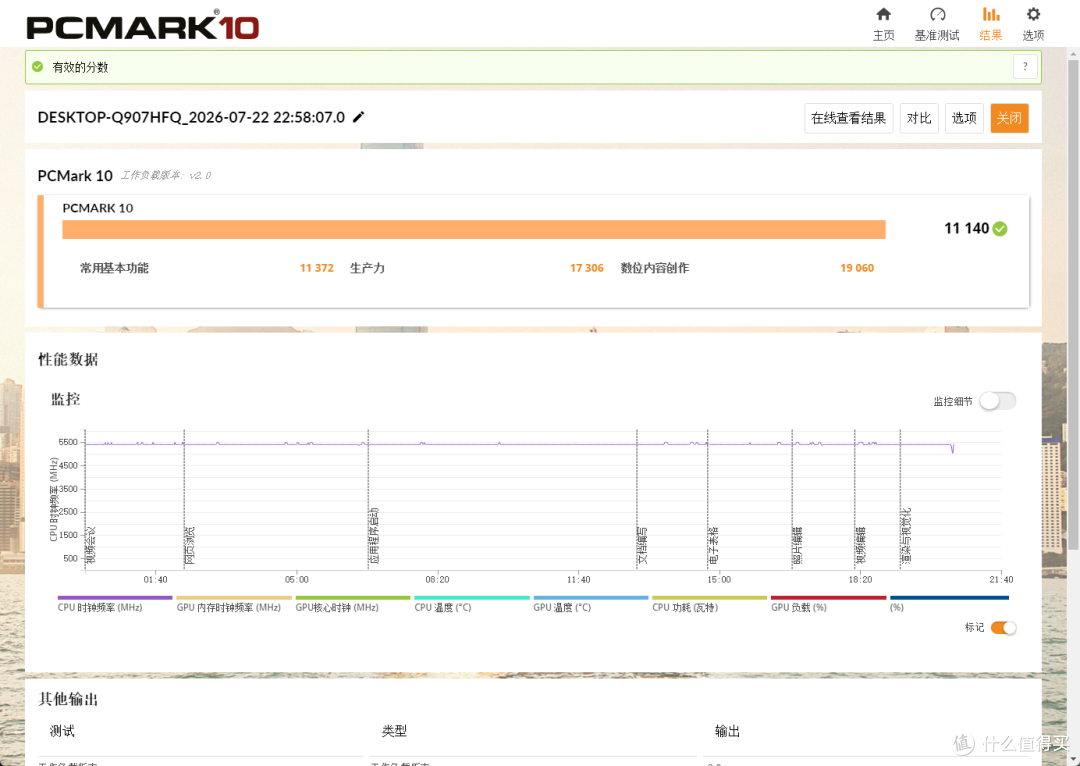Switch to the 结果 results tab
Viewport: 1080px width, 766px height.
(990, 24)
